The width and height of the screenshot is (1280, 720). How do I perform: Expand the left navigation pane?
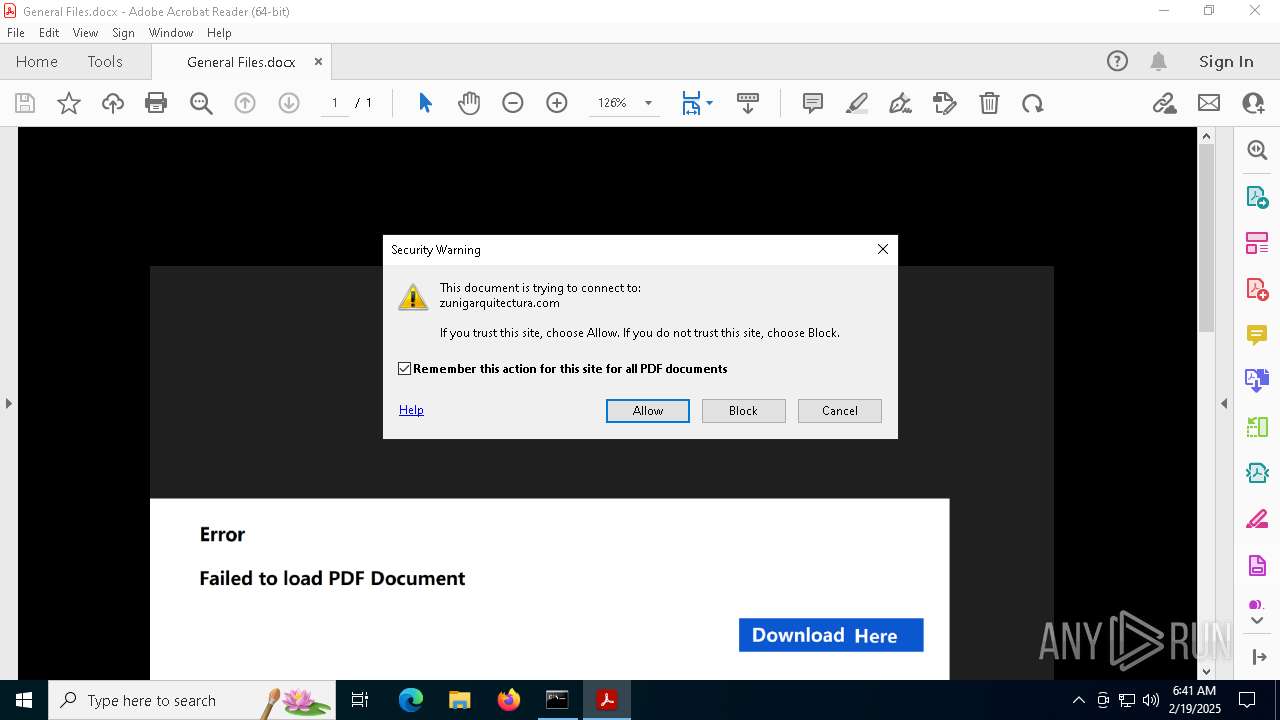[8, 403]
